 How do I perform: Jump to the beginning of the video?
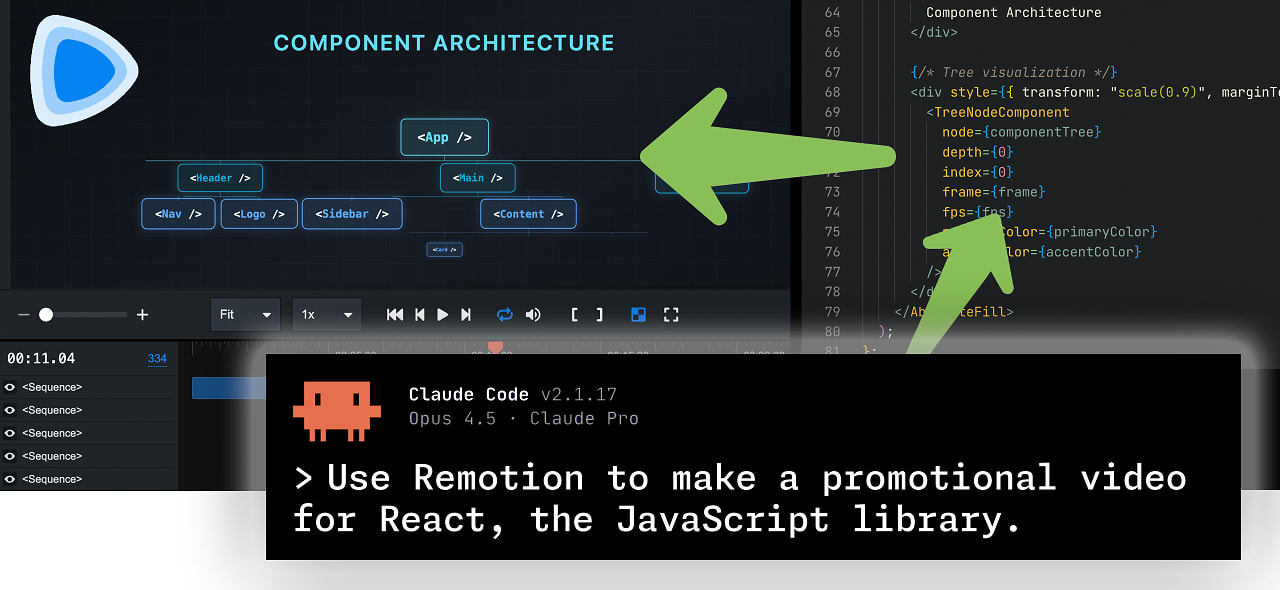click(395, 314)
